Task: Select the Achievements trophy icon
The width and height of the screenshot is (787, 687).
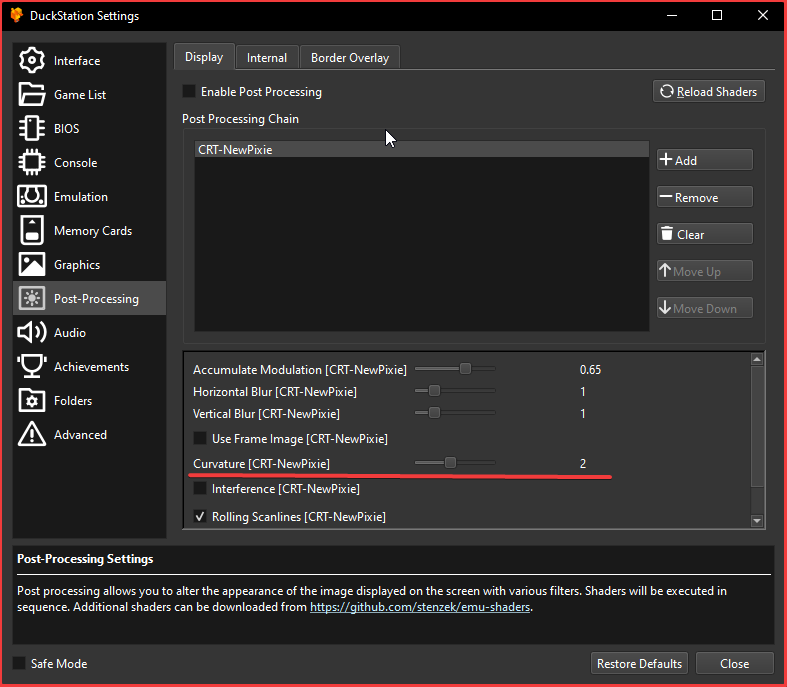Action: click(x=32, y=366)
